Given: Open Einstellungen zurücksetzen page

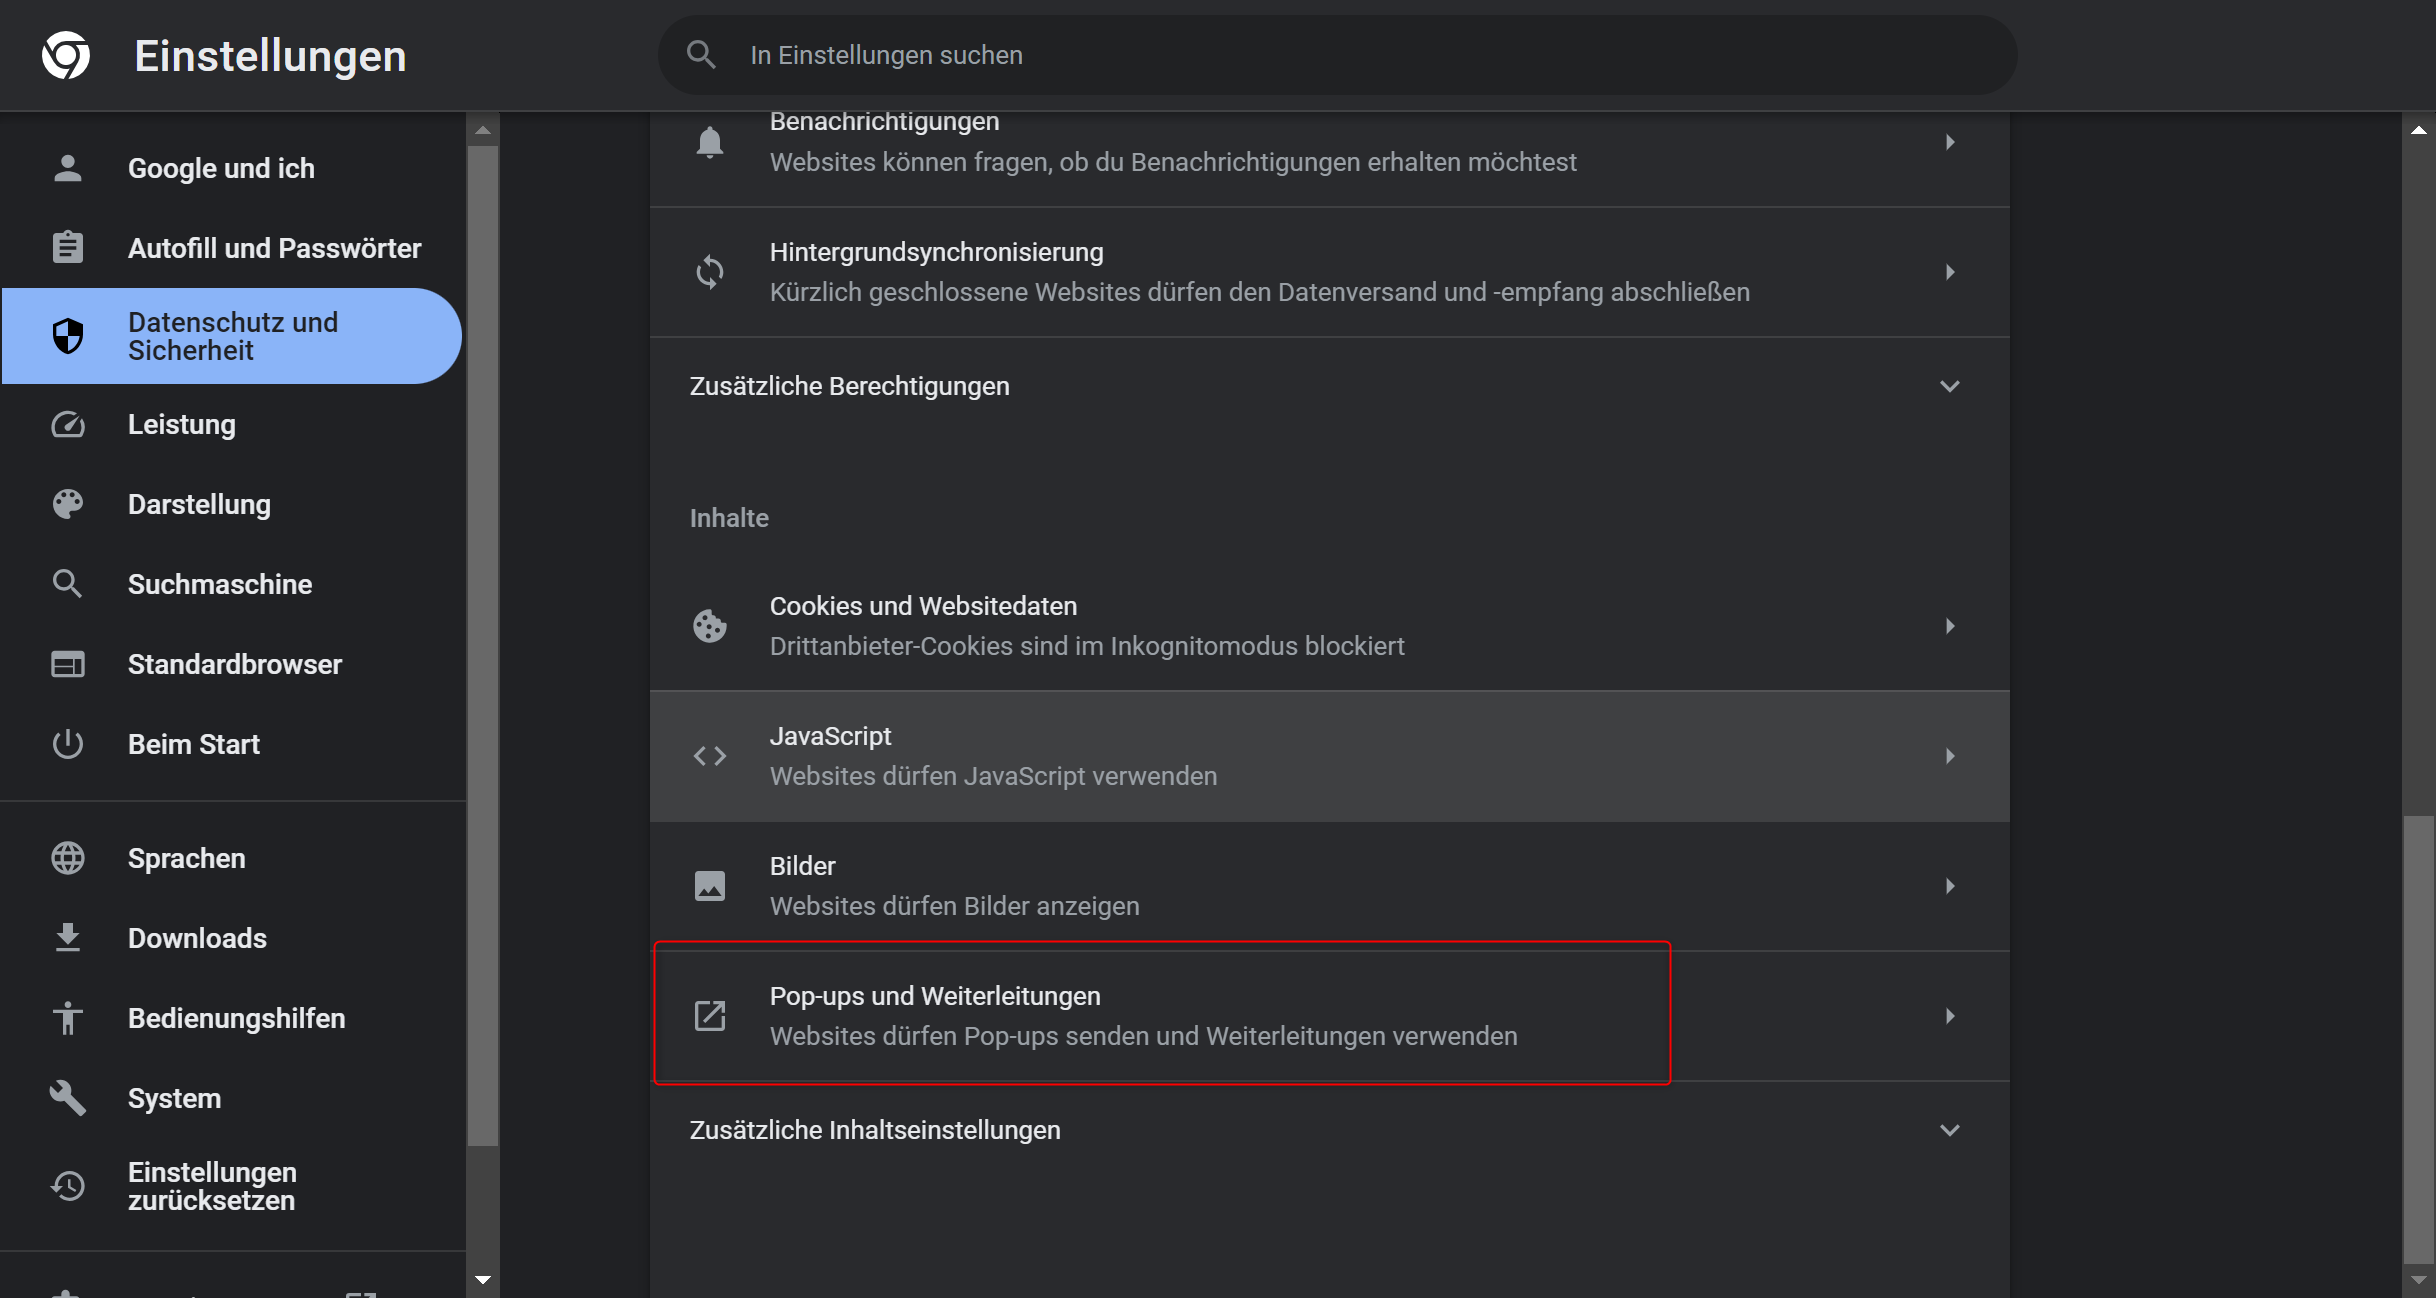Looking at the screenshot, I should [212, 1186].
